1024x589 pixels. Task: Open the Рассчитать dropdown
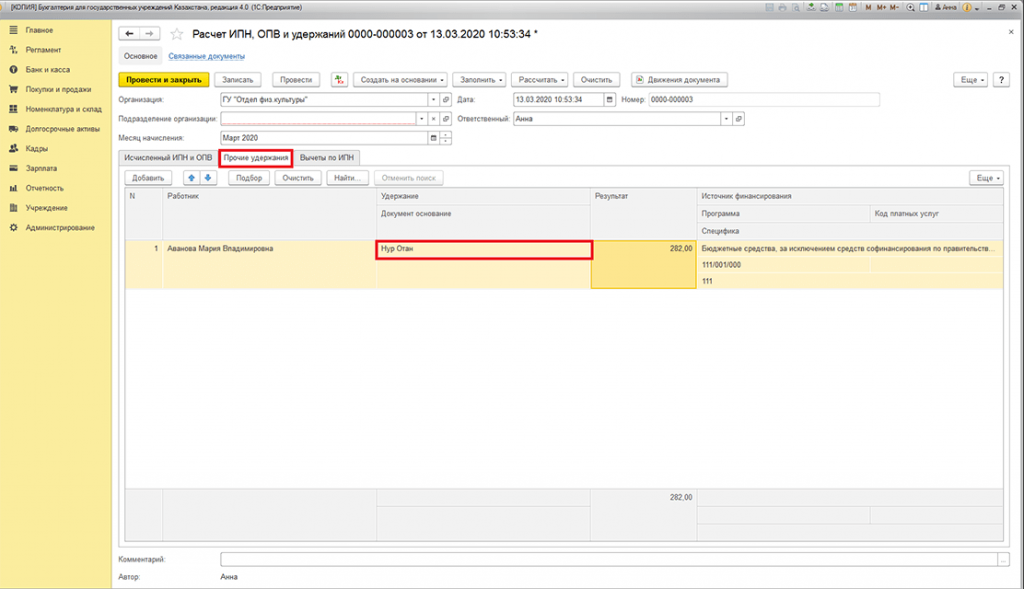coord(541,80)
